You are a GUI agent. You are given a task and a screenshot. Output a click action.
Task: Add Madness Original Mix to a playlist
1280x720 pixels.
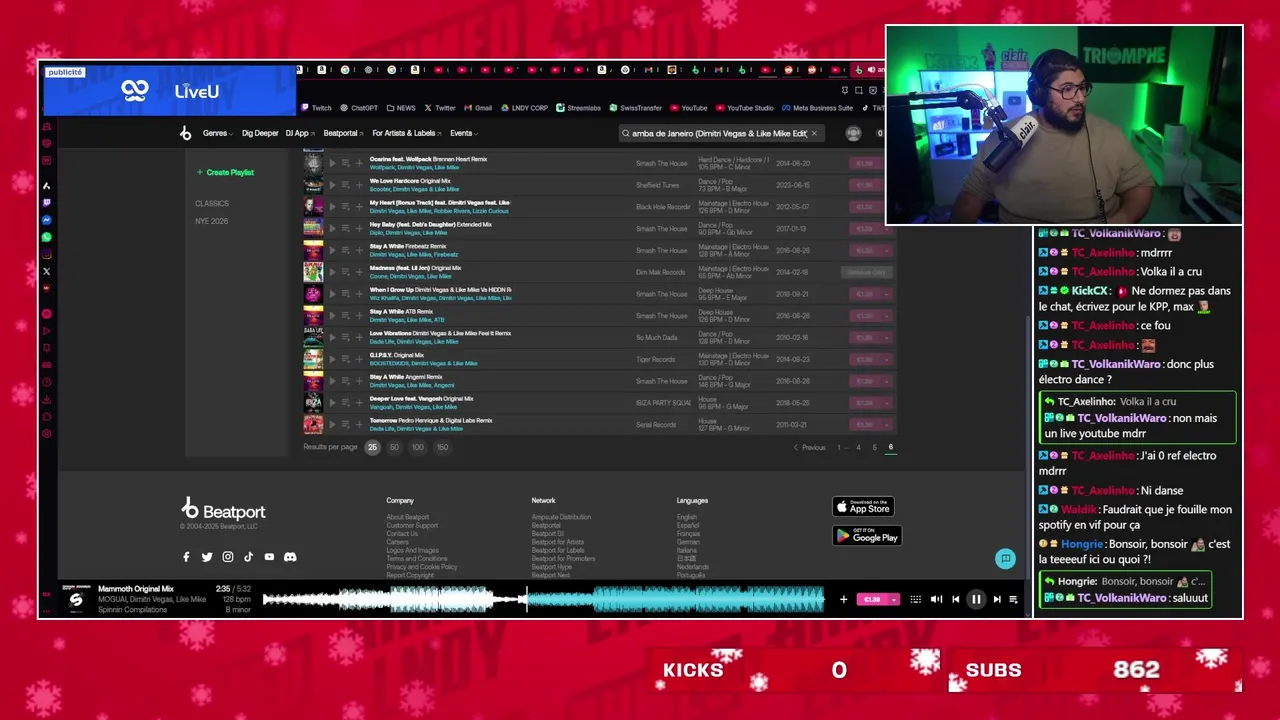click(359, 272)
